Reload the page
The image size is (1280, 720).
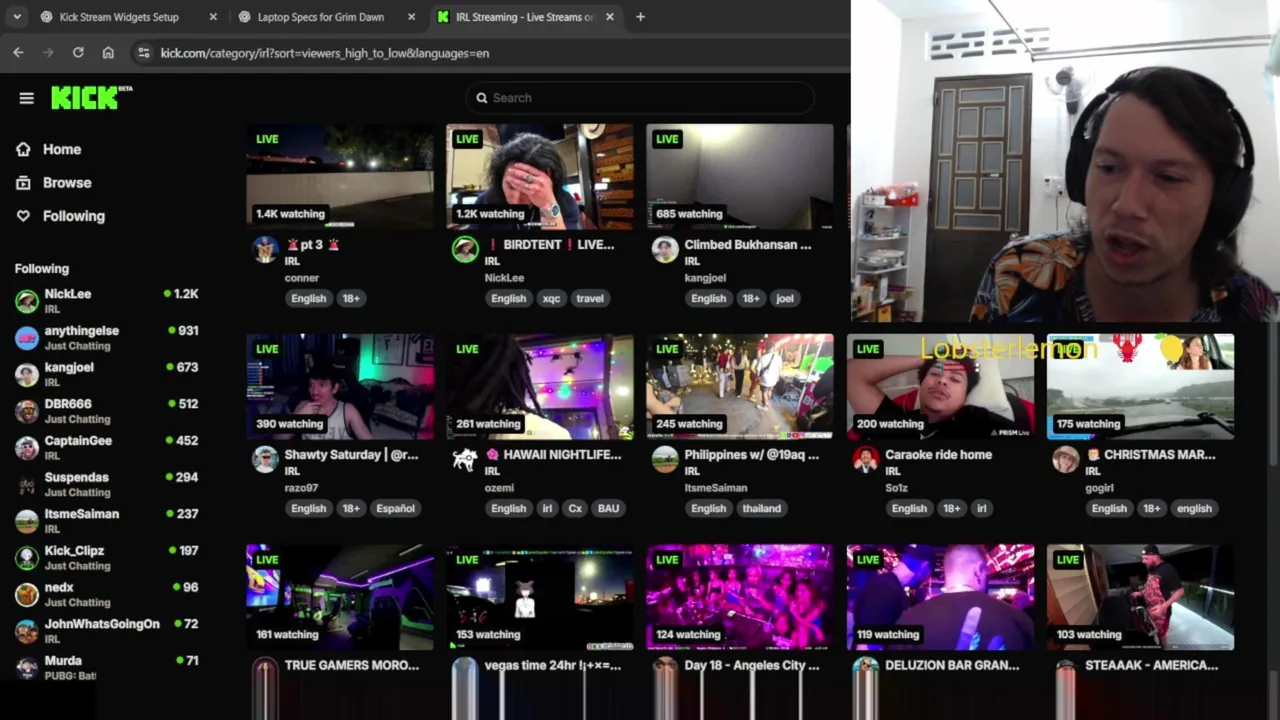tap(78, 53)
